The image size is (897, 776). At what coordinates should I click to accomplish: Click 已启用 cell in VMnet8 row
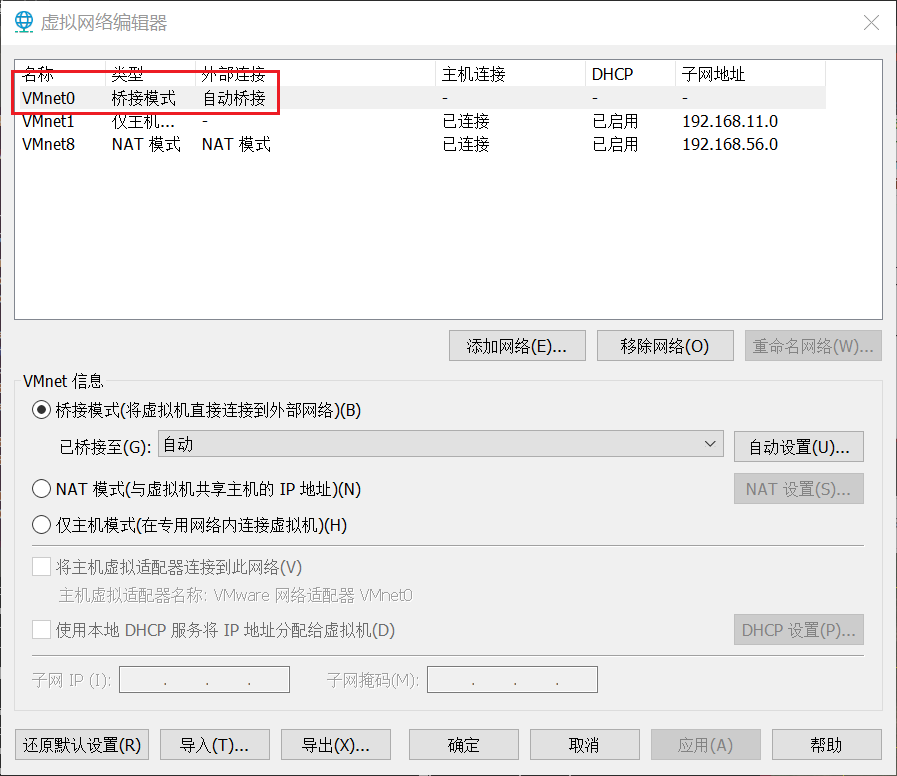coord(616,144)
